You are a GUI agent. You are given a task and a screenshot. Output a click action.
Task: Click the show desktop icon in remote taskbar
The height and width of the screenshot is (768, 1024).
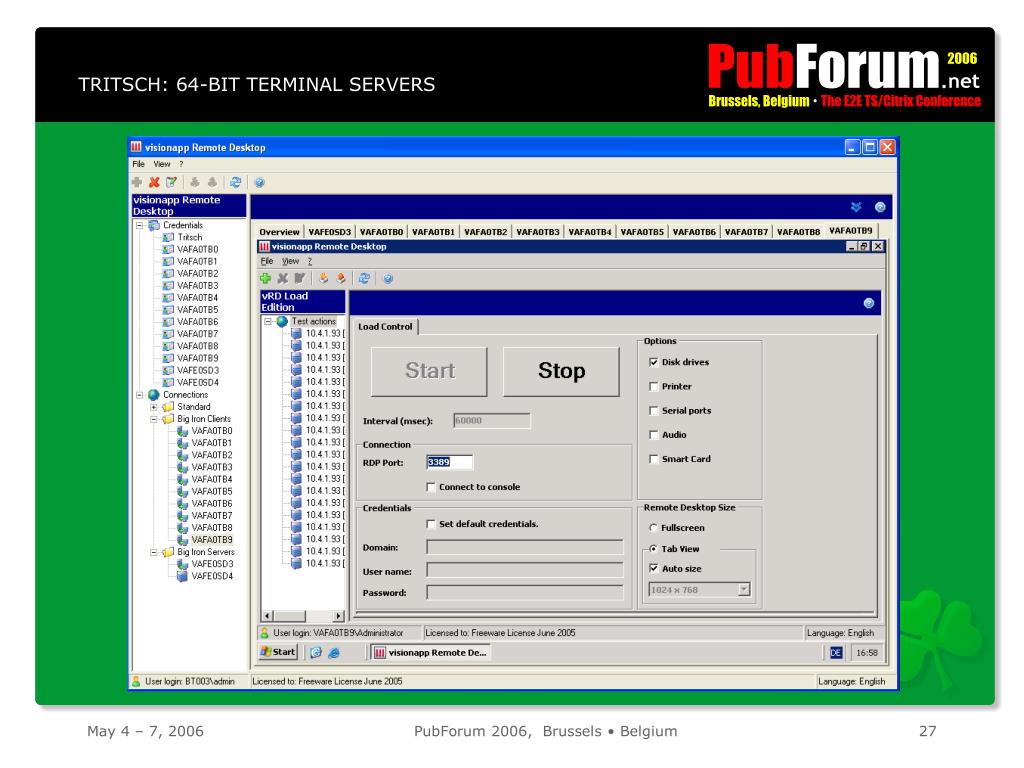click(316, 652)
